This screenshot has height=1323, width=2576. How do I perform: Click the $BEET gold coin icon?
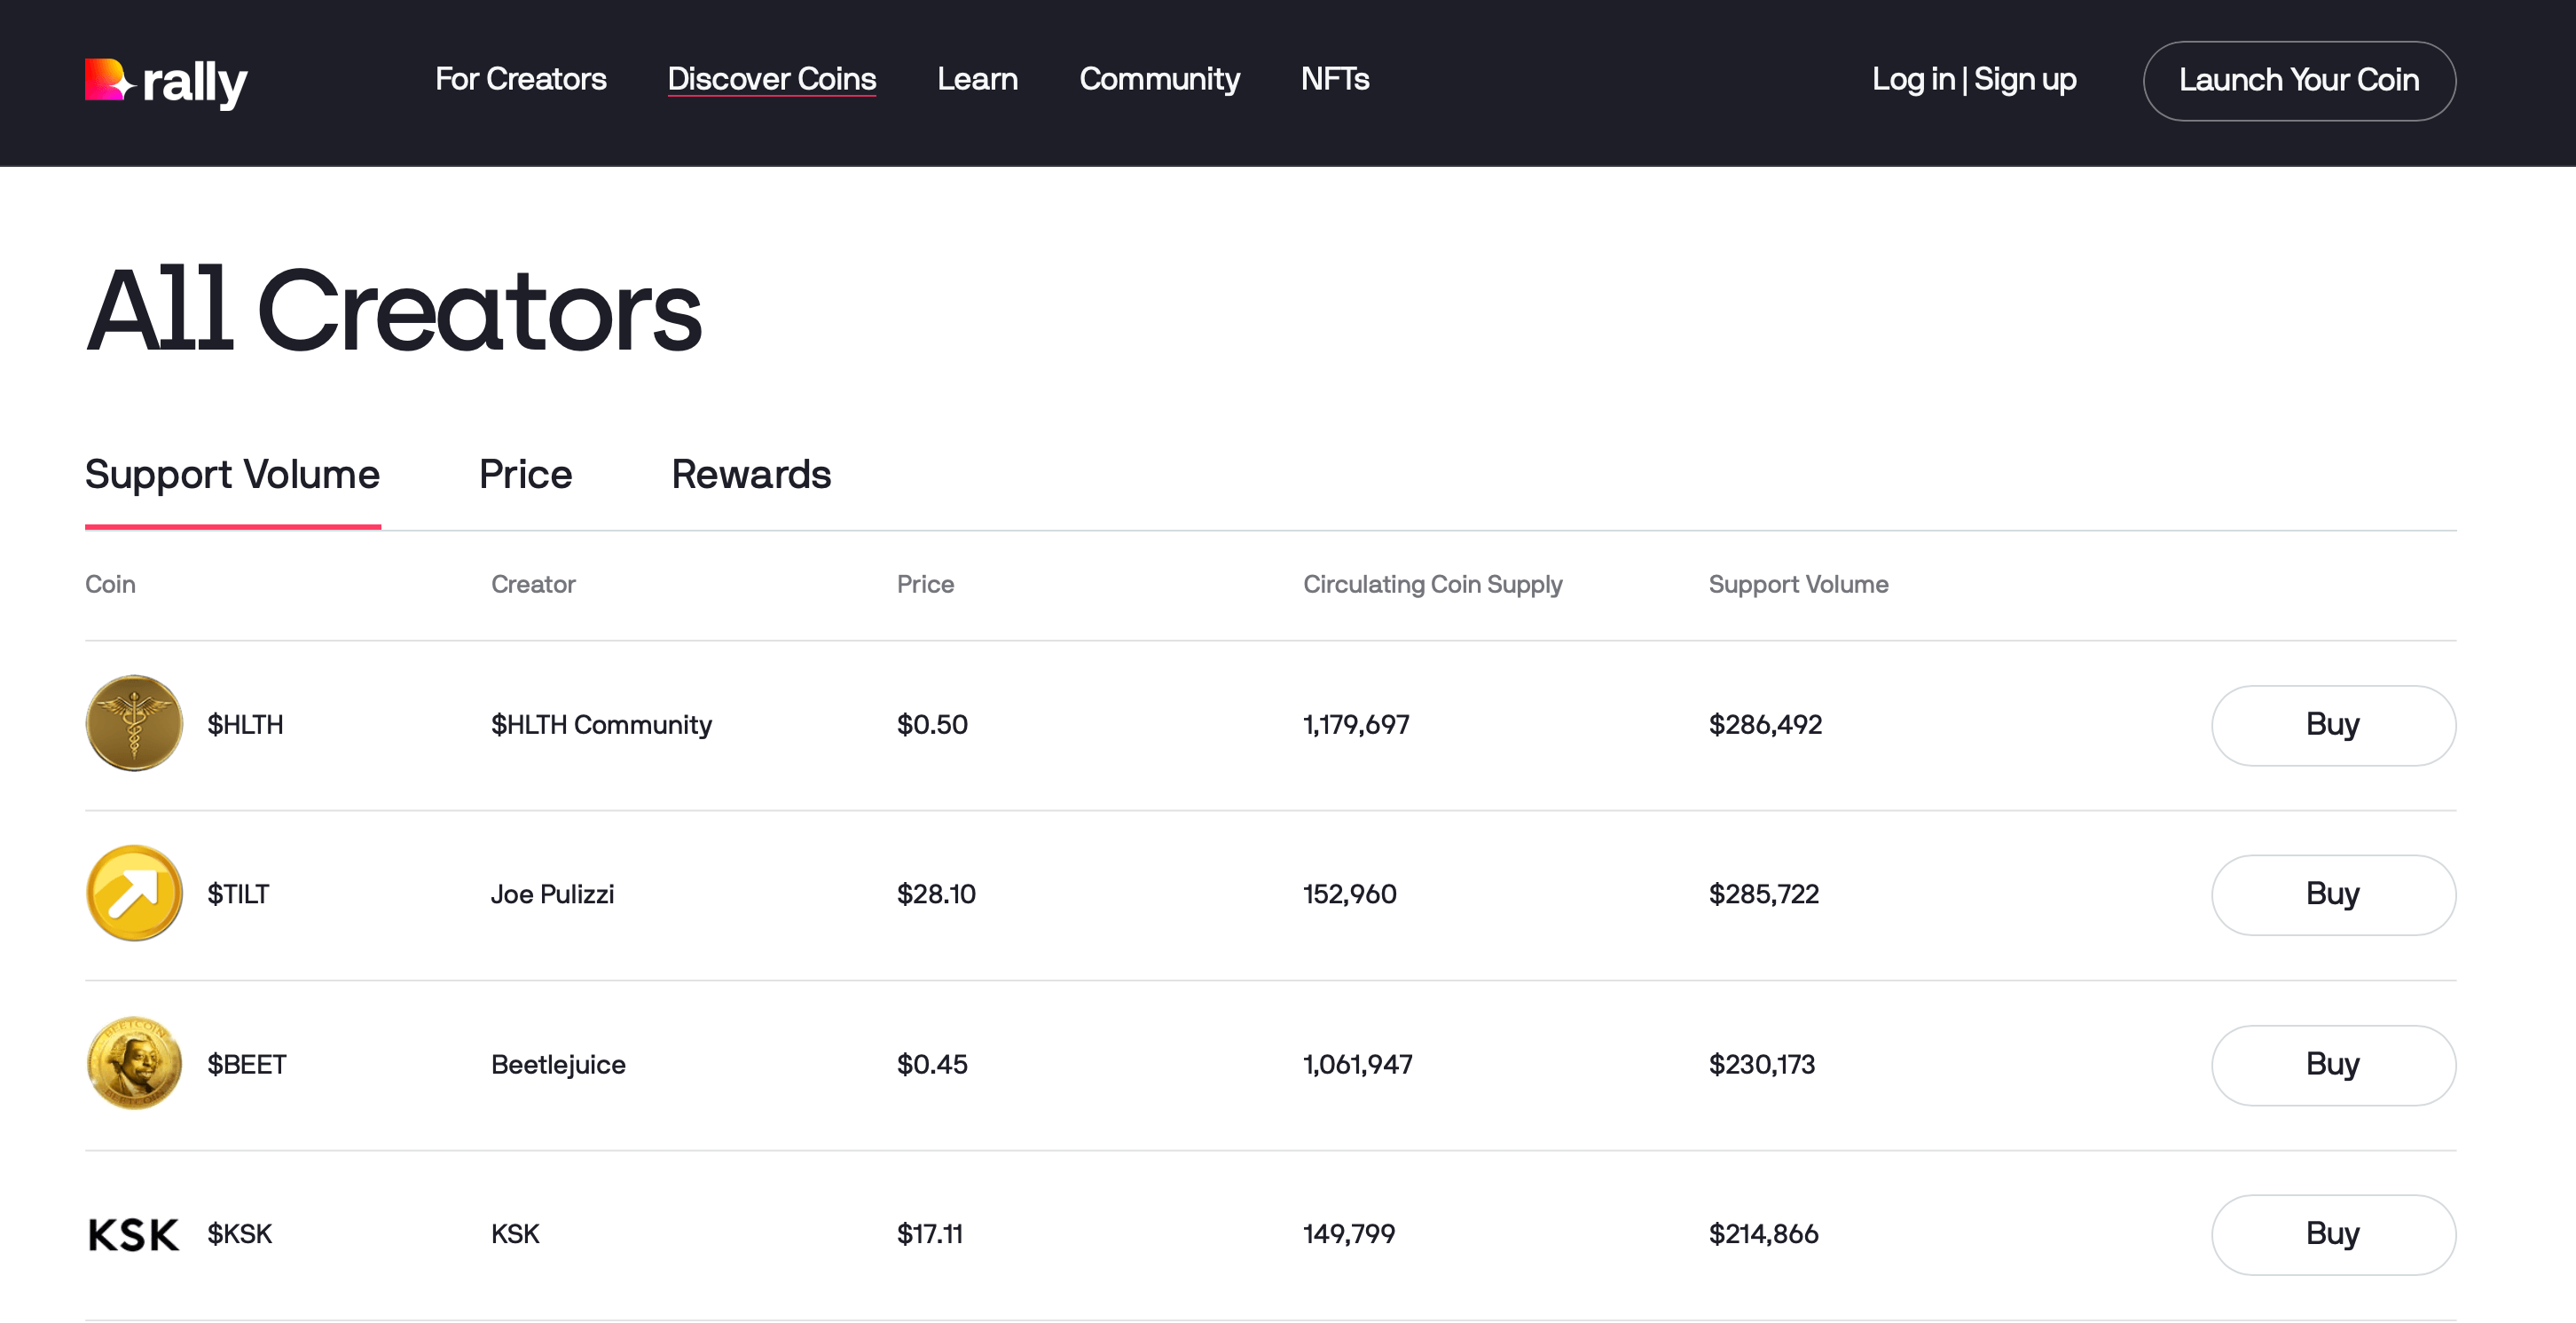pyautogui.click(x=134, y=1063)
